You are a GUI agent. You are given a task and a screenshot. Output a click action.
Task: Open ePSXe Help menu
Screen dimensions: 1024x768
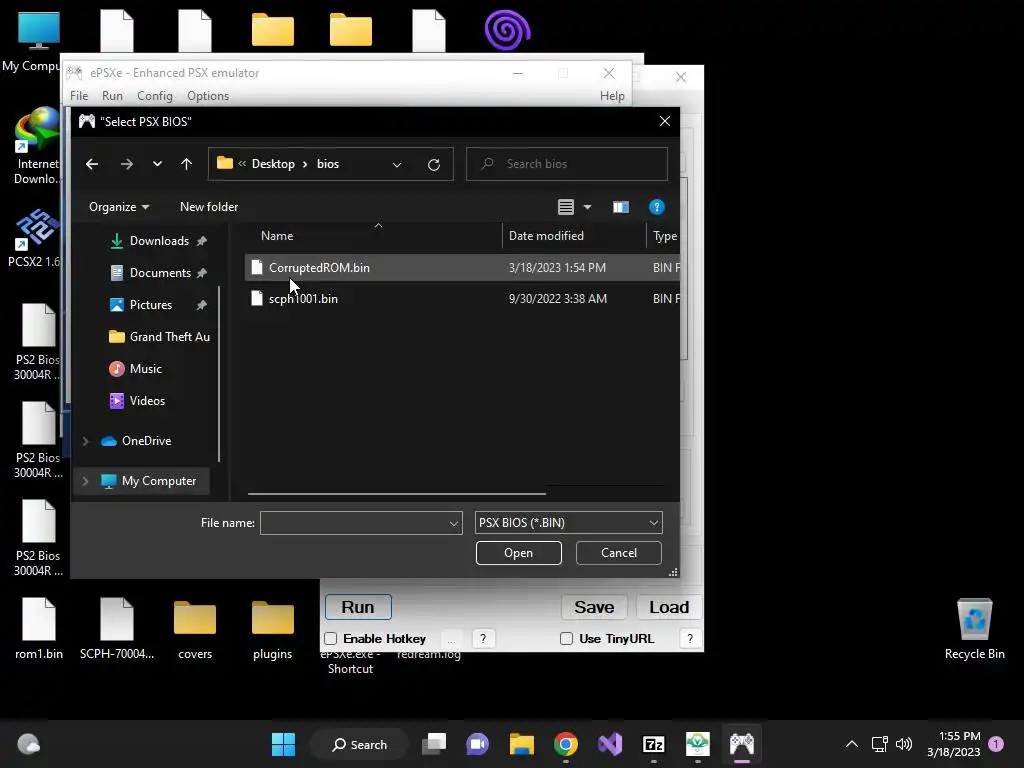[612, 96]
